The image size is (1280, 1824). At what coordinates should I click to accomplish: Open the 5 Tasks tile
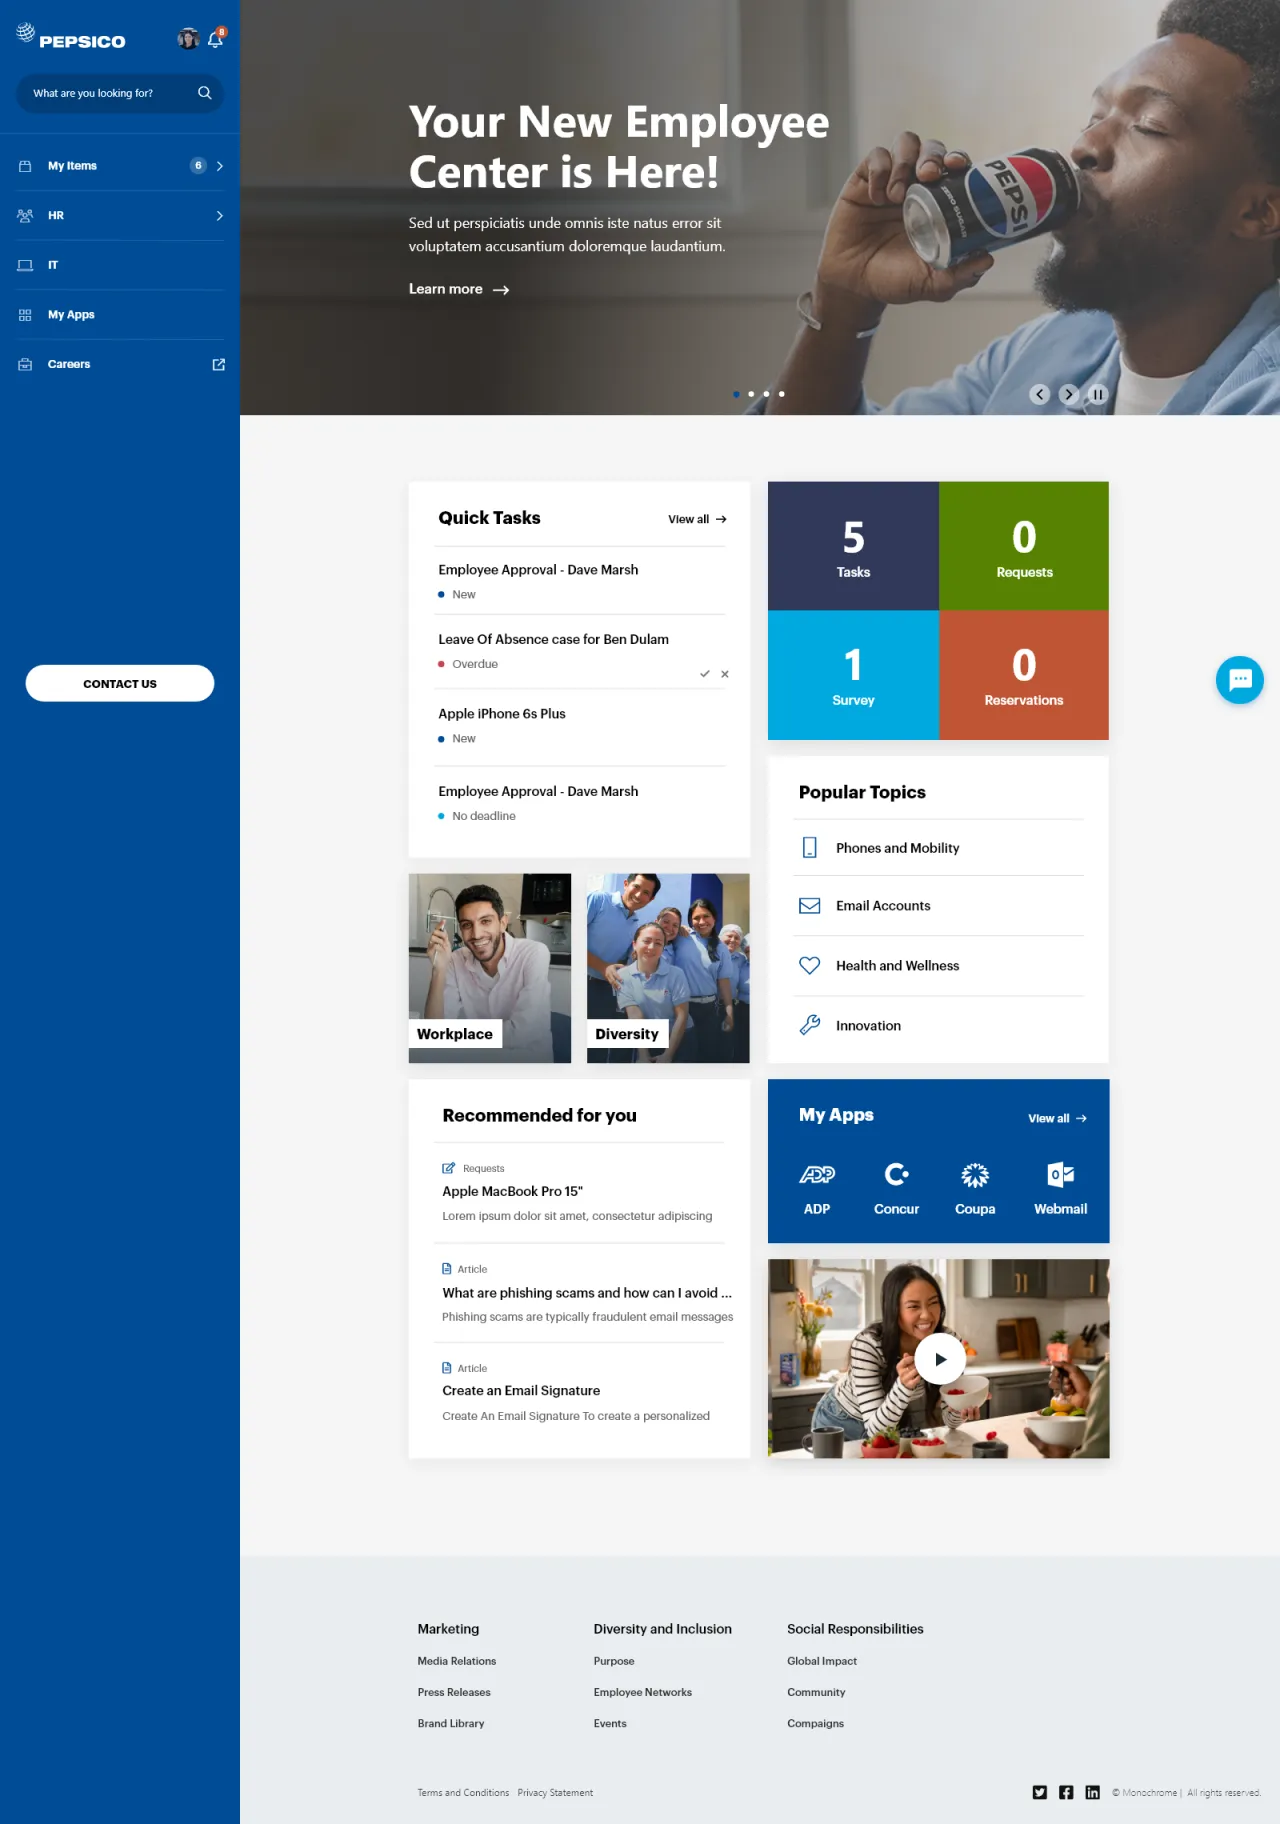point(853,546)
